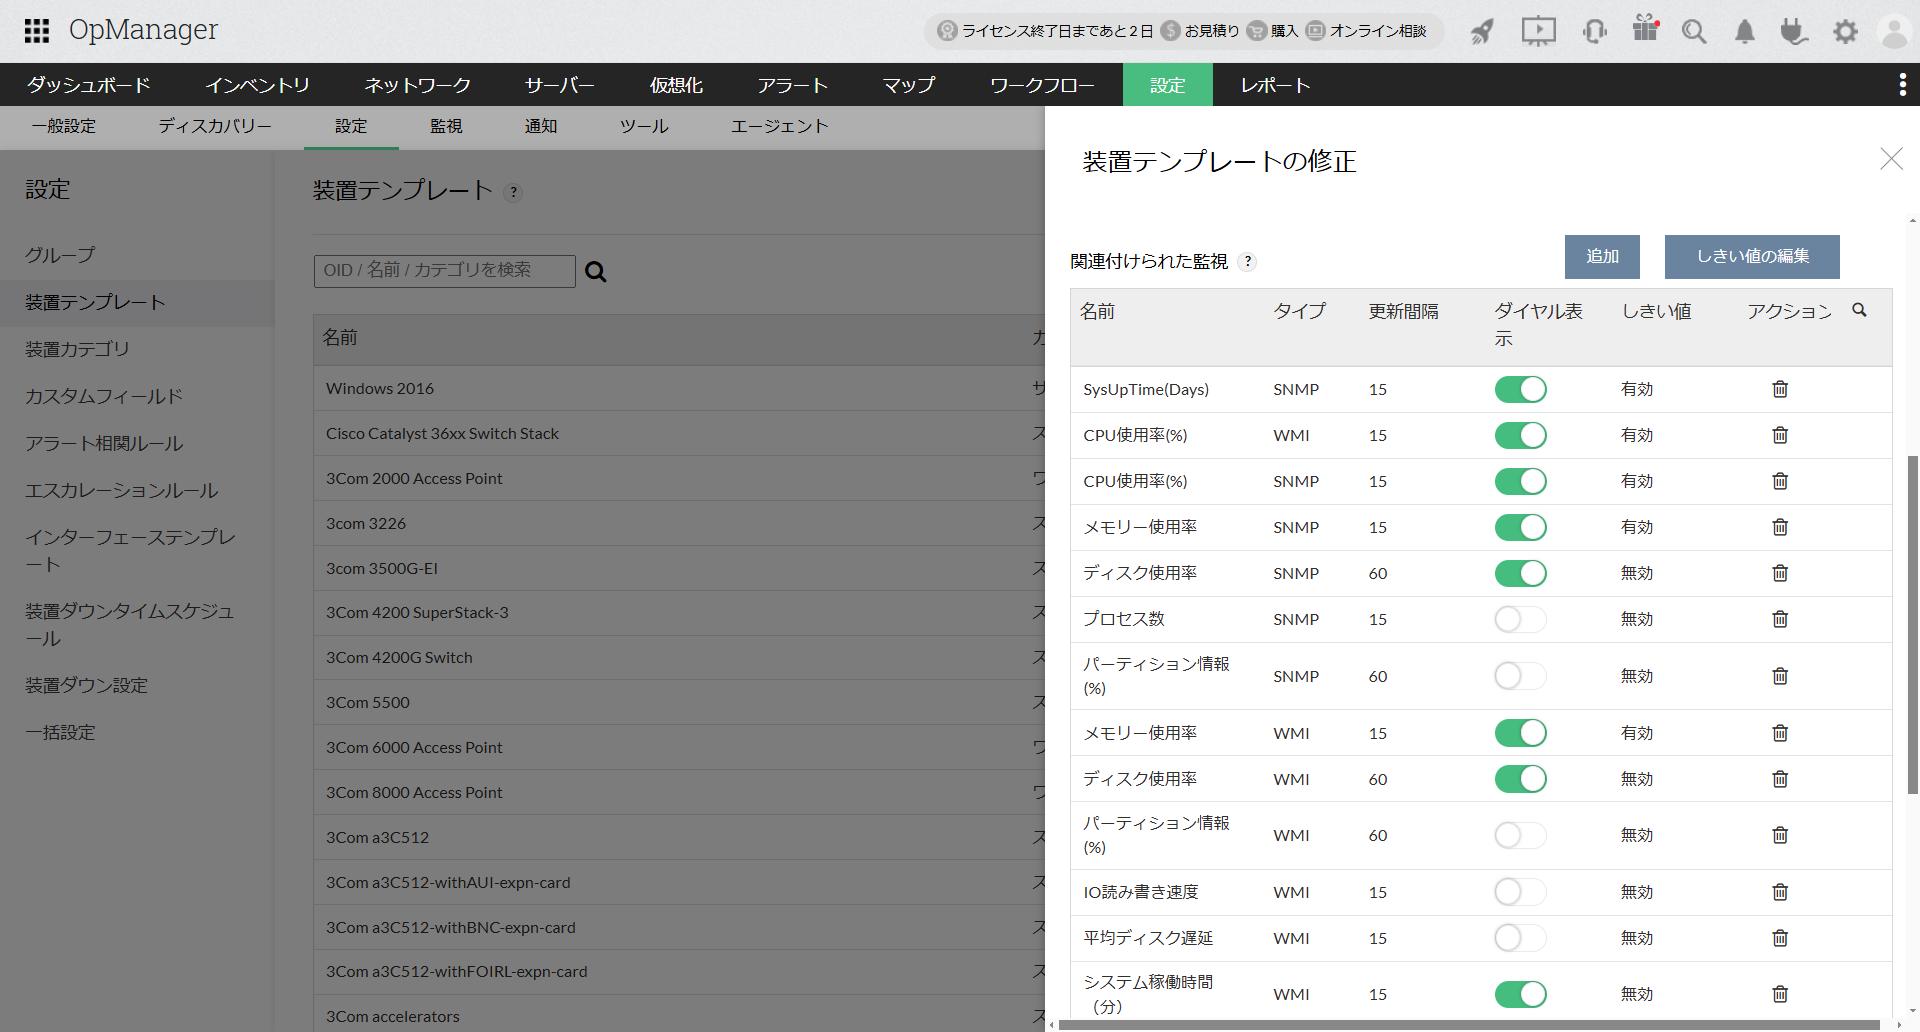Screen dimensions: 1920x1032
Task: Switch to the インベントリ tab
Action: point(257,85)
